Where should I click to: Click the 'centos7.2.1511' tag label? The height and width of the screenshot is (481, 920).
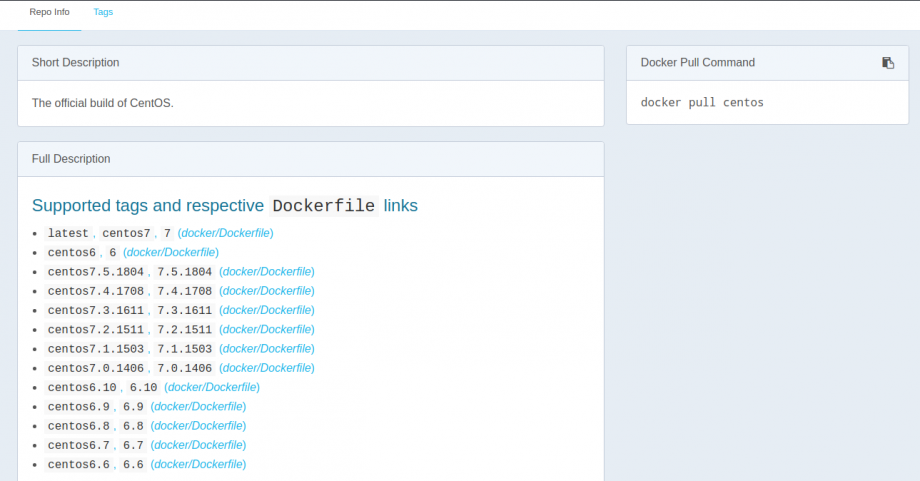pos(96,329)
